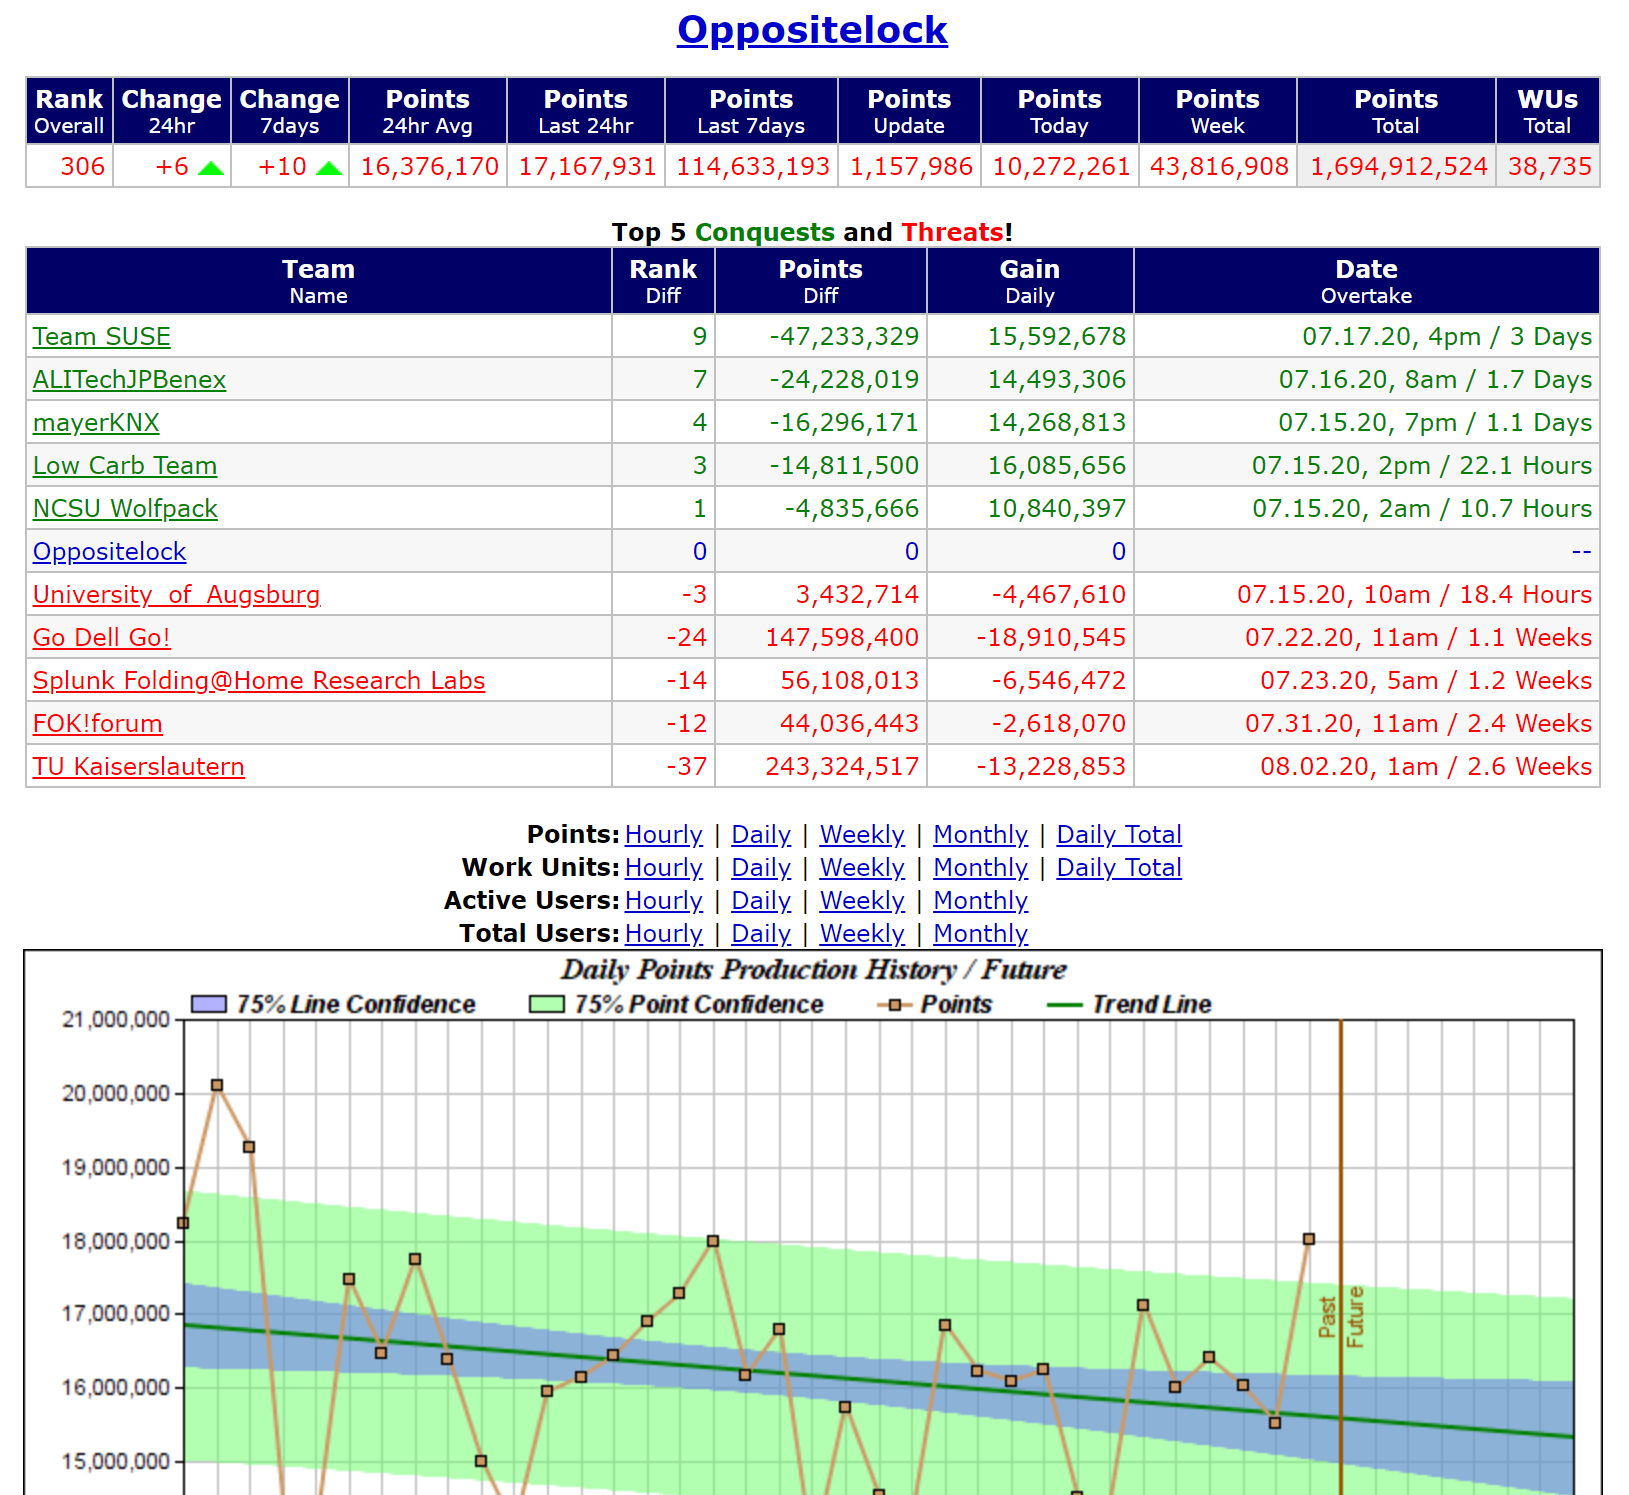Viewport: 1629px width, 1495px height.
Task: Click the Oppositelock link in the table
Action: coord(109,552)
